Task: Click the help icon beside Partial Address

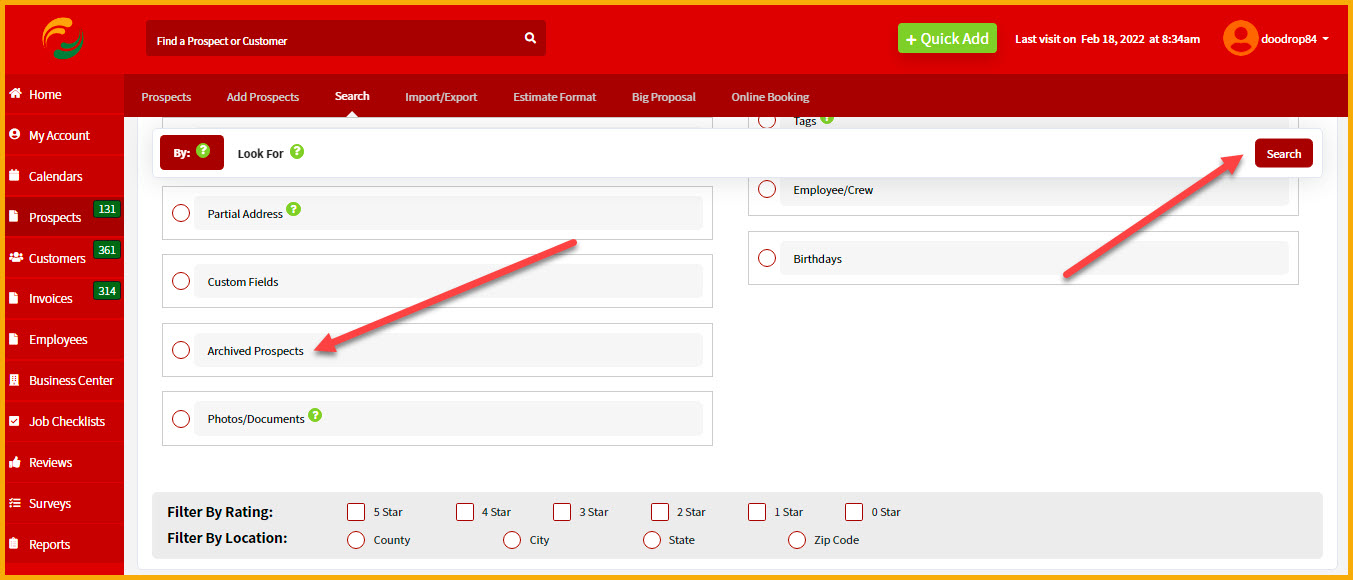Action: [293, 209]
